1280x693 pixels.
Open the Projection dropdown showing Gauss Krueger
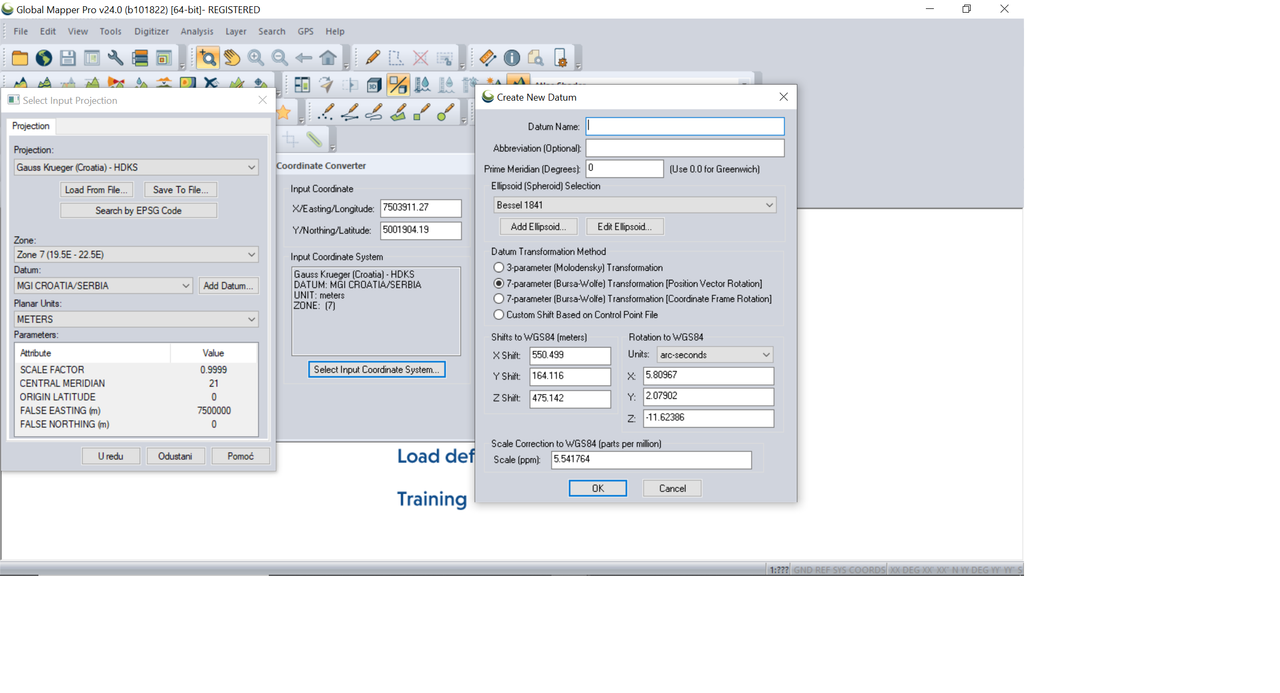[x=136, y=167]
